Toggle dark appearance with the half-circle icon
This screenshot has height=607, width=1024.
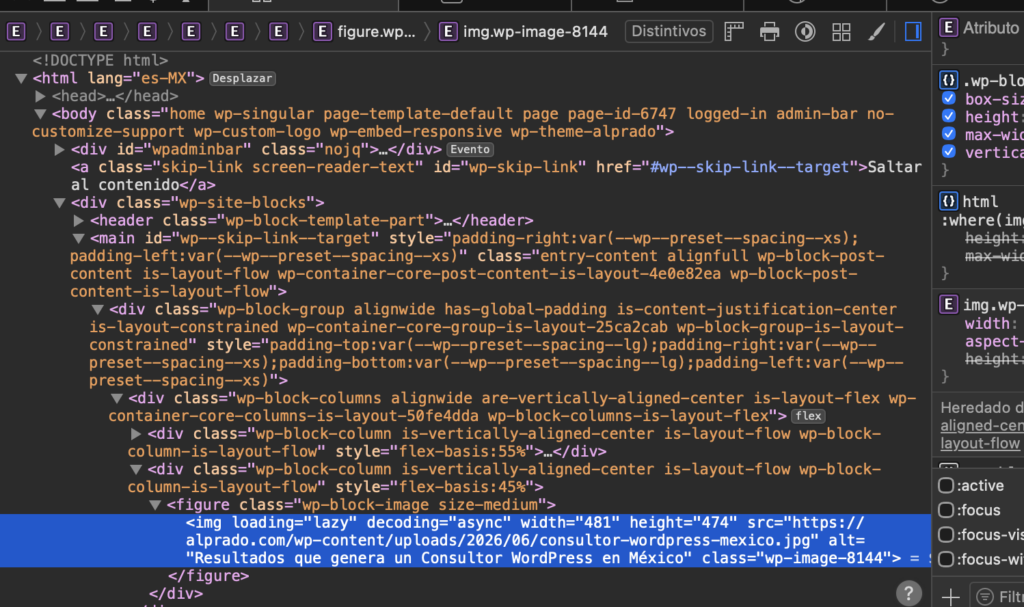pos(805,31)
